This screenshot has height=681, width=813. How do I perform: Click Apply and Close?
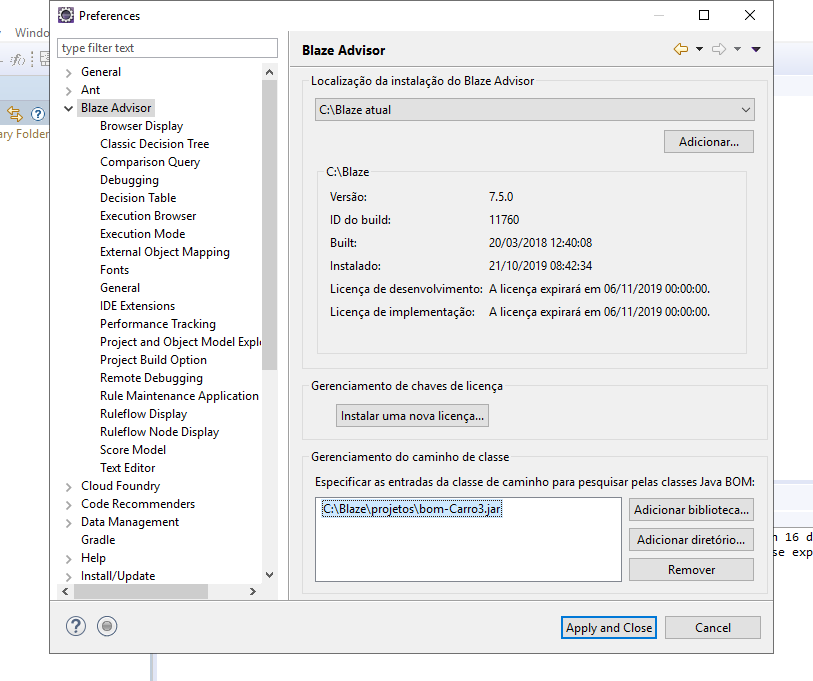(608, 627)
